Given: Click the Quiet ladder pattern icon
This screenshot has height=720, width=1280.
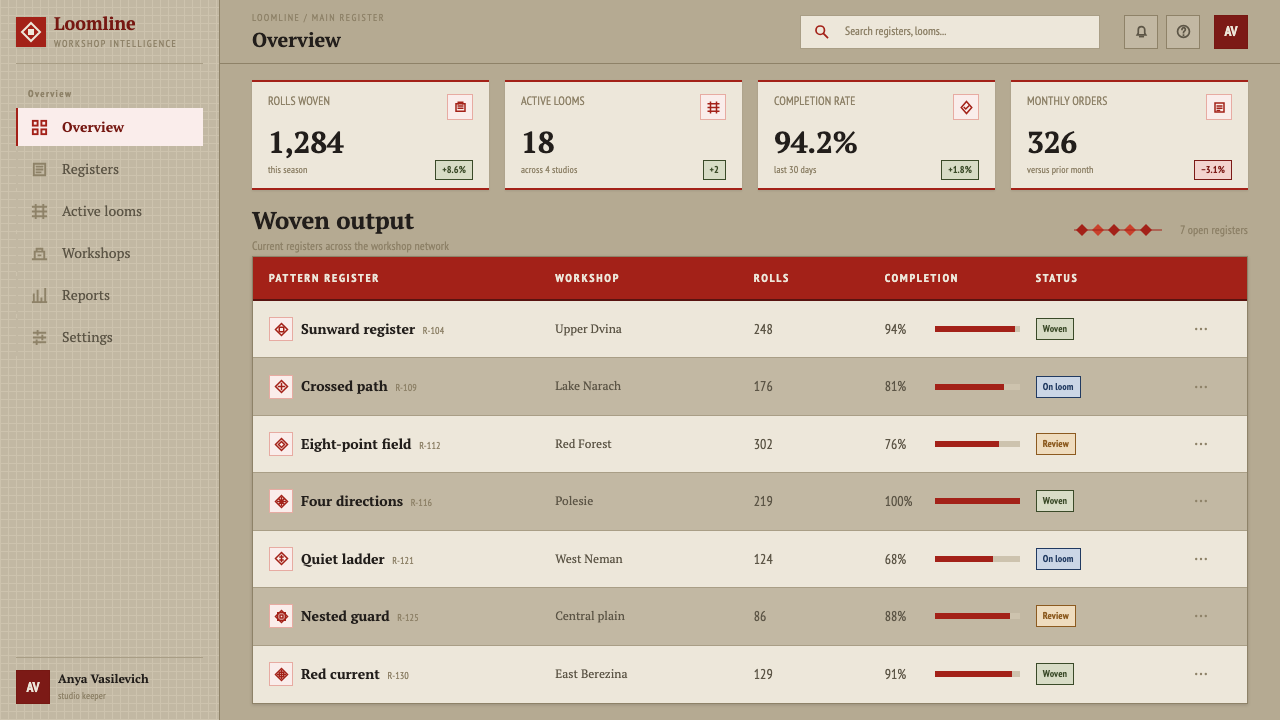Looking at the screenshot, I should (281, 559).
